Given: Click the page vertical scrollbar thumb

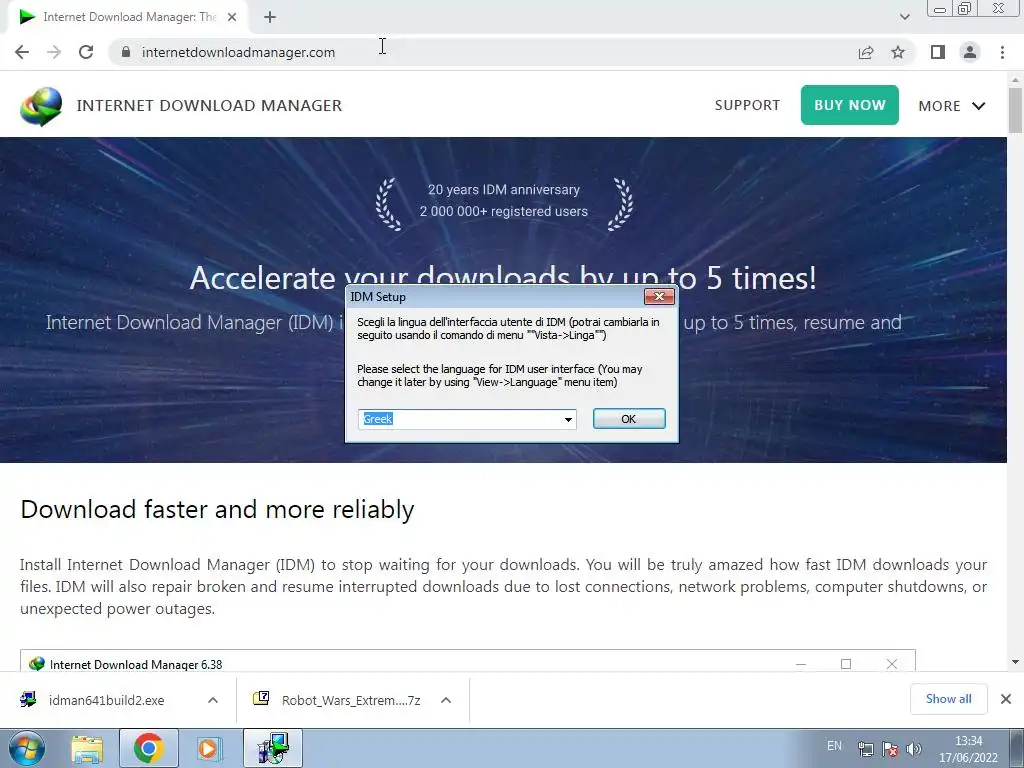Looking at the screenshot, I should coord(1015,110).
